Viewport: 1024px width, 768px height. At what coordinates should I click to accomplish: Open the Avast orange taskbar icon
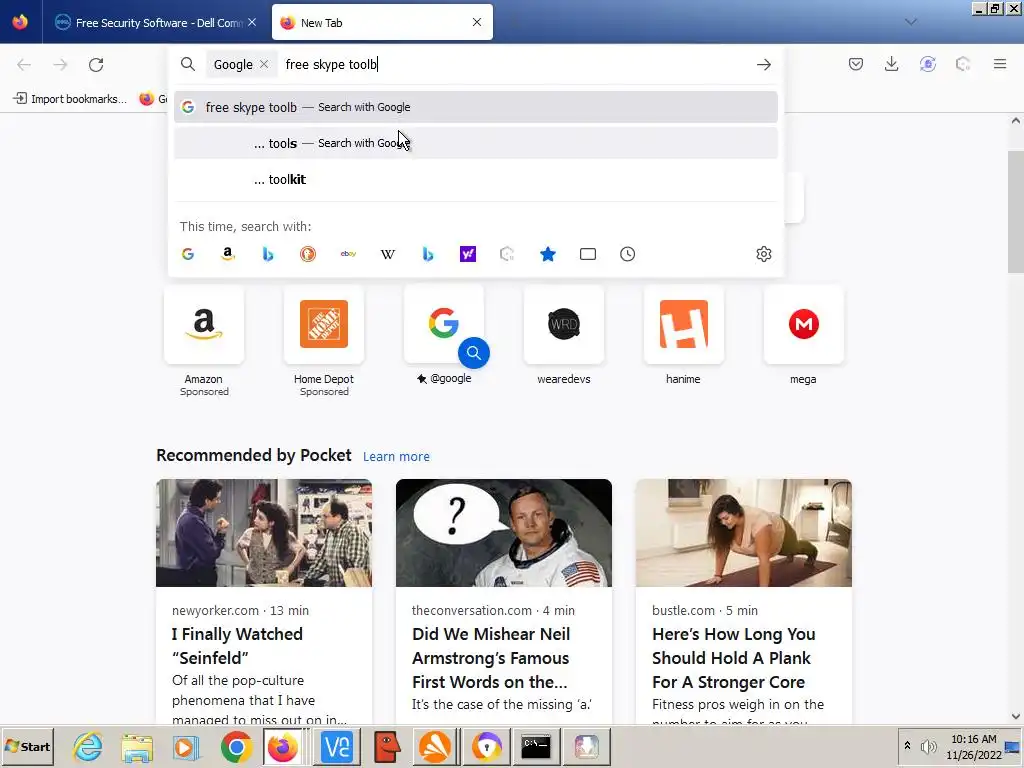coord(435,746)
